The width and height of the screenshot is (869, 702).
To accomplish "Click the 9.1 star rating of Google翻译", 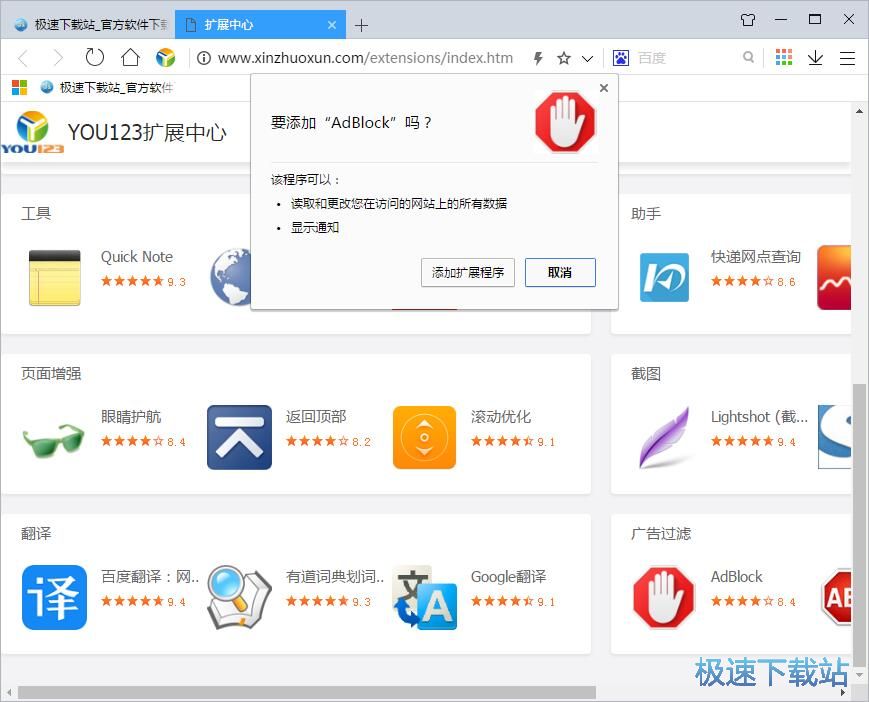I will click(513, 601).
